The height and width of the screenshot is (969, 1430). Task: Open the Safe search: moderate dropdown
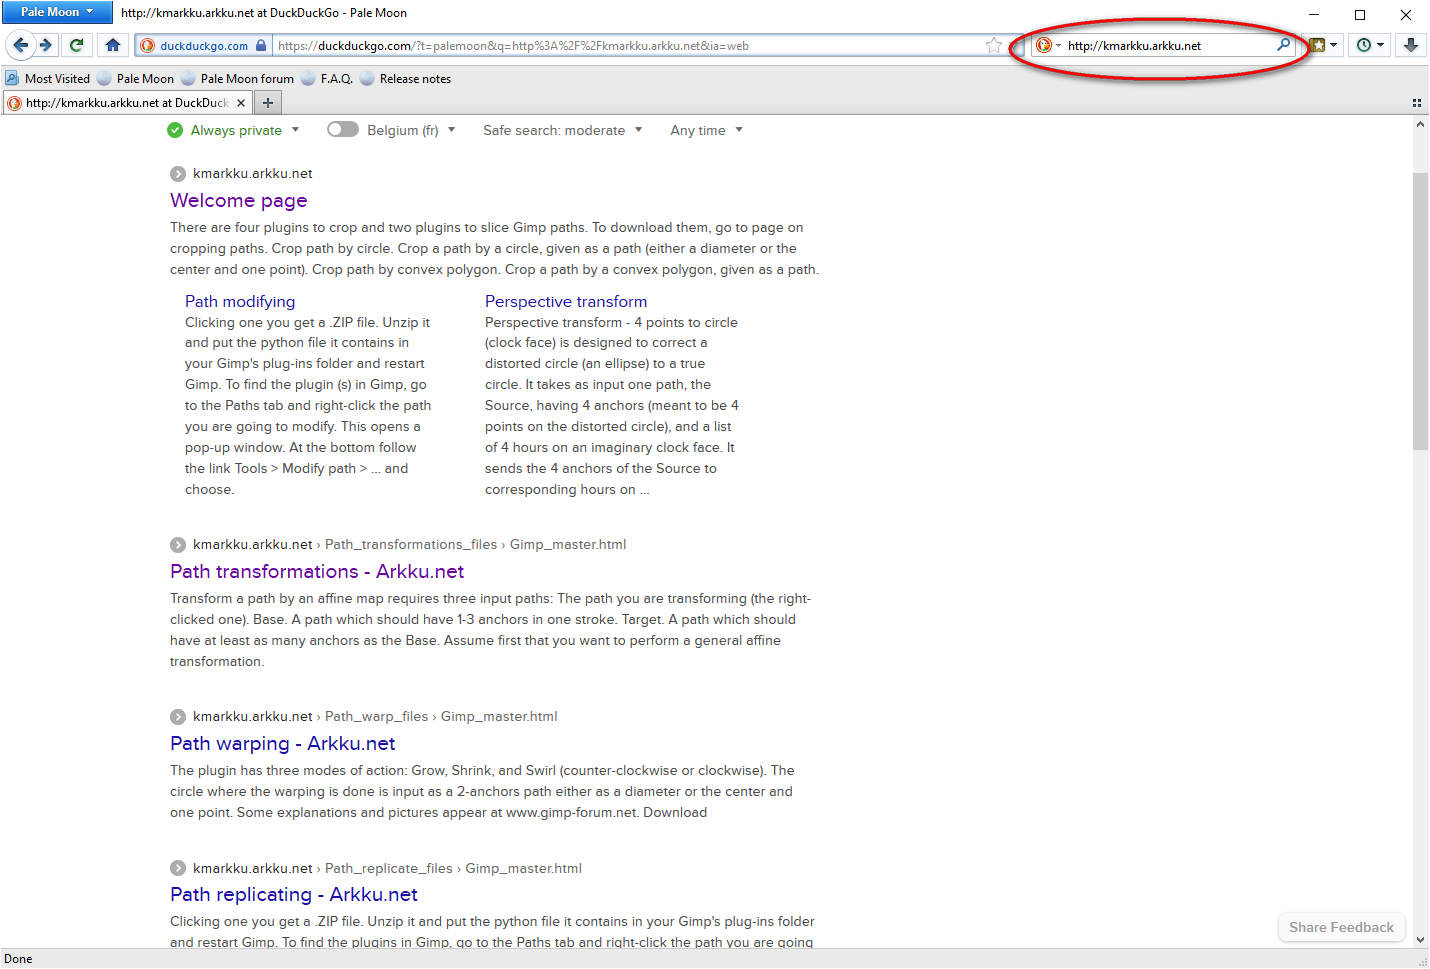[562, 130]
